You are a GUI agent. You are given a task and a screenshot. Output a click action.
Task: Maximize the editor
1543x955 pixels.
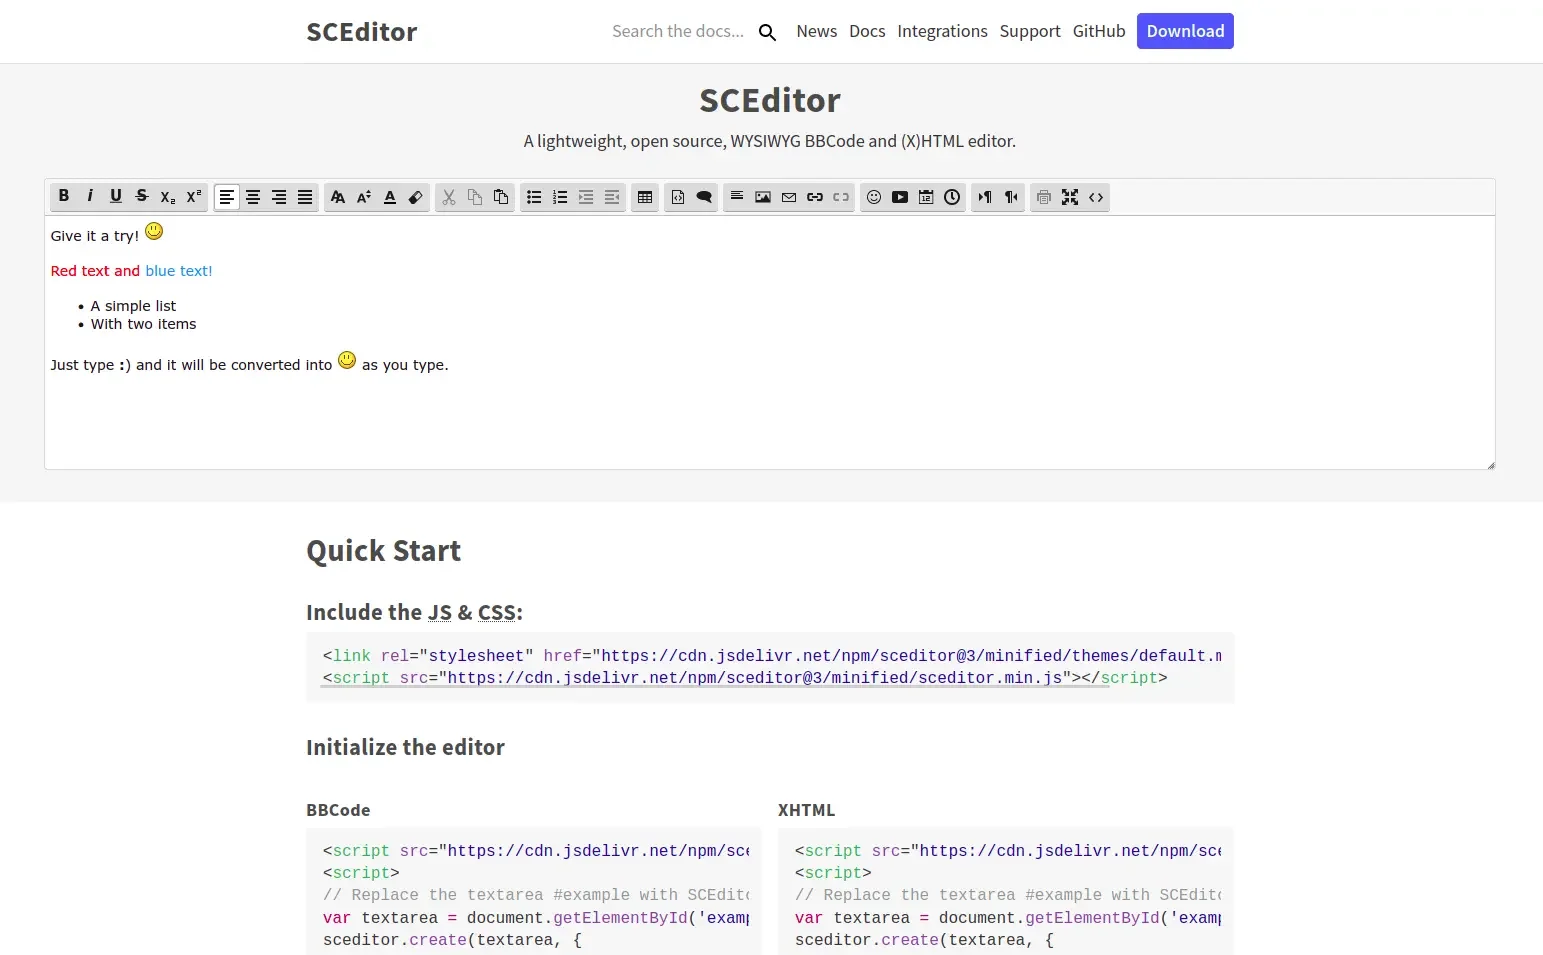[1070, 197]
